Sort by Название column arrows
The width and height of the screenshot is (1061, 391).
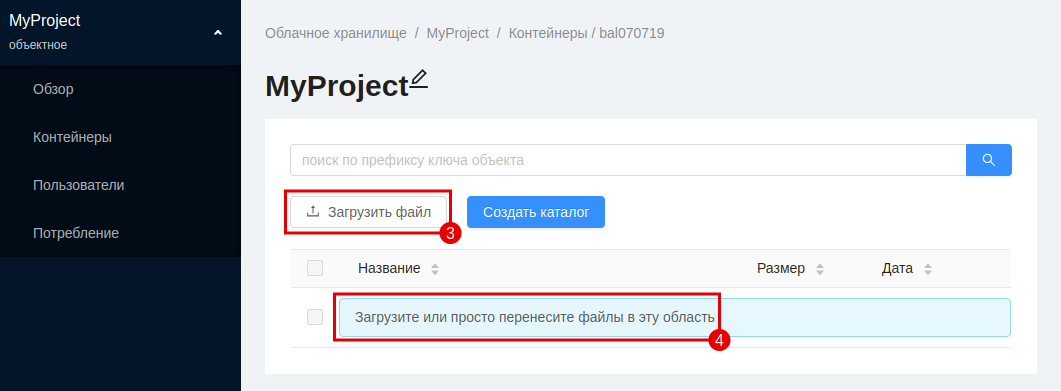(435, 269)
